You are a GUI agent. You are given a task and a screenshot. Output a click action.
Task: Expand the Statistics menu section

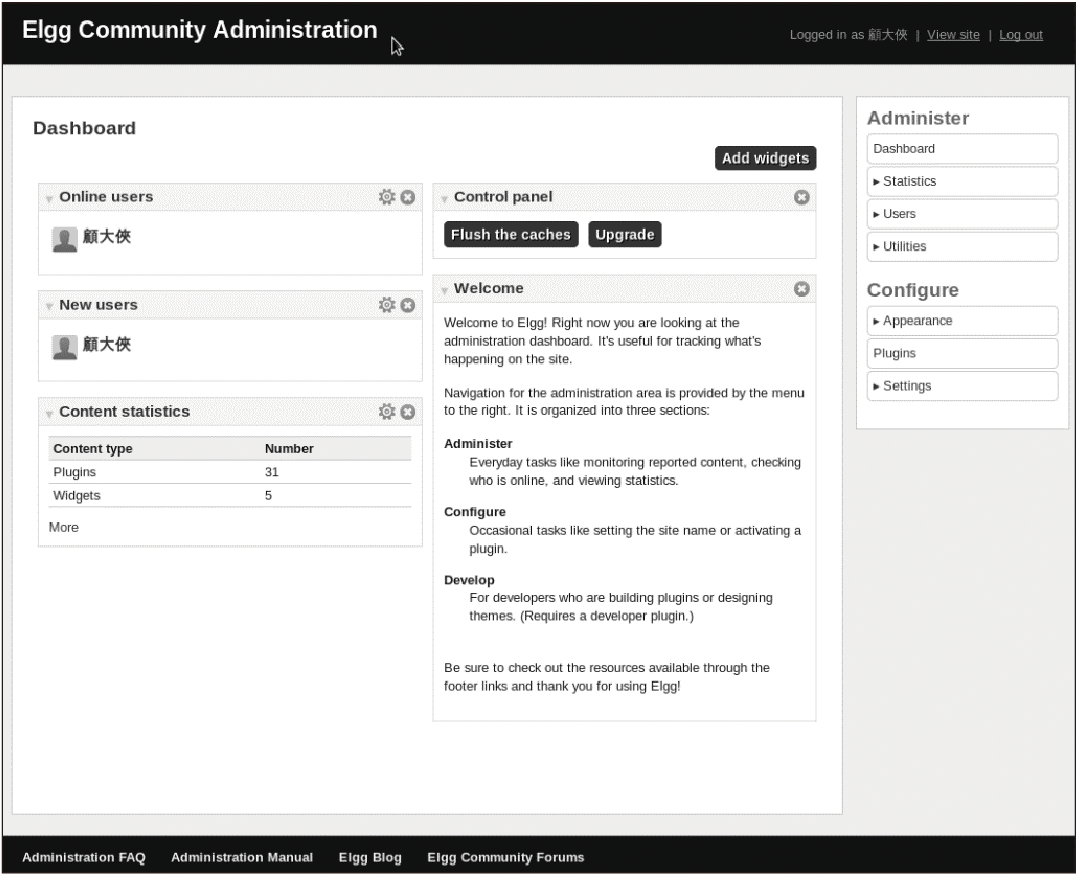962,182
